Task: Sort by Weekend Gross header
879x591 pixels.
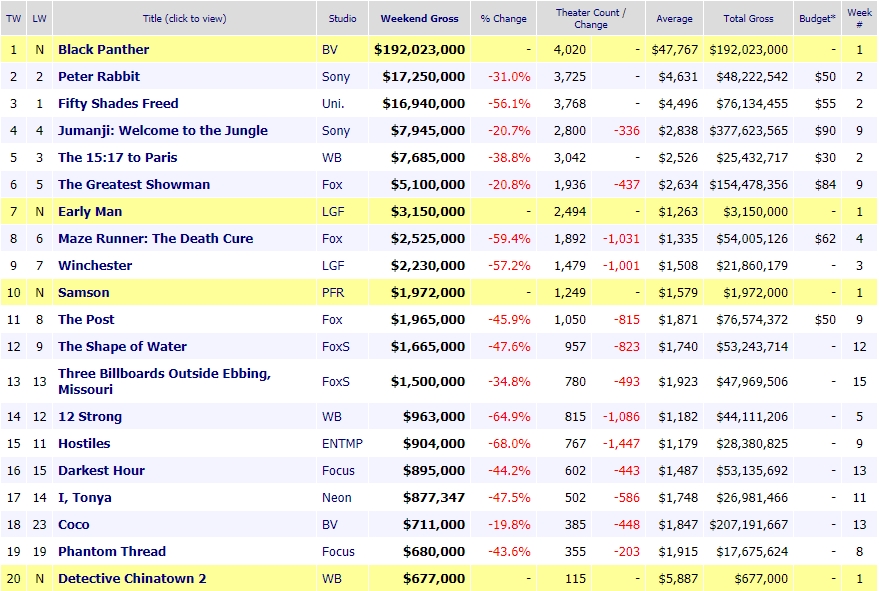Action: click(x=419, y=19)
